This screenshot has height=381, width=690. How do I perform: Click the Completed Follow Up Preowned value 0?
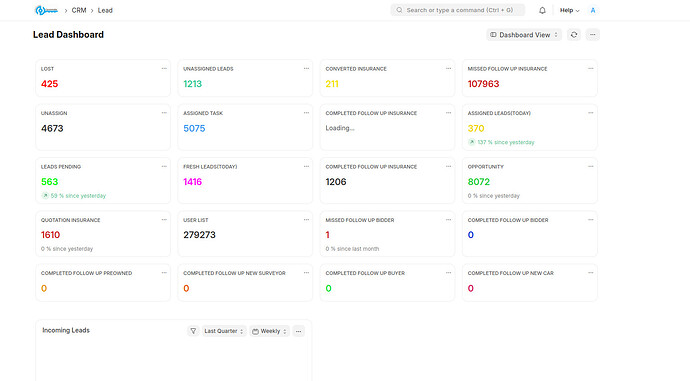[x=44, y=289]
